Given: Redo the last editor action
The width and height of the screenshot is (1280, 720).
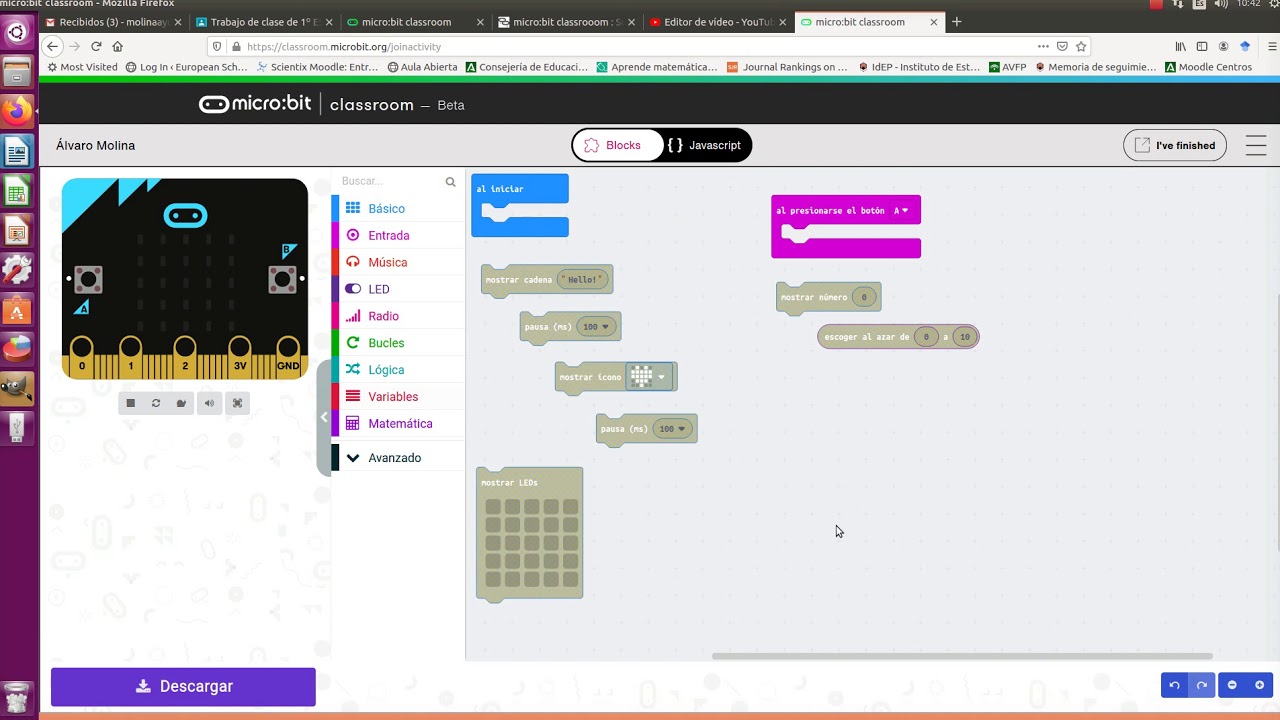Looking at the screenshot, I should point(1202,685).
